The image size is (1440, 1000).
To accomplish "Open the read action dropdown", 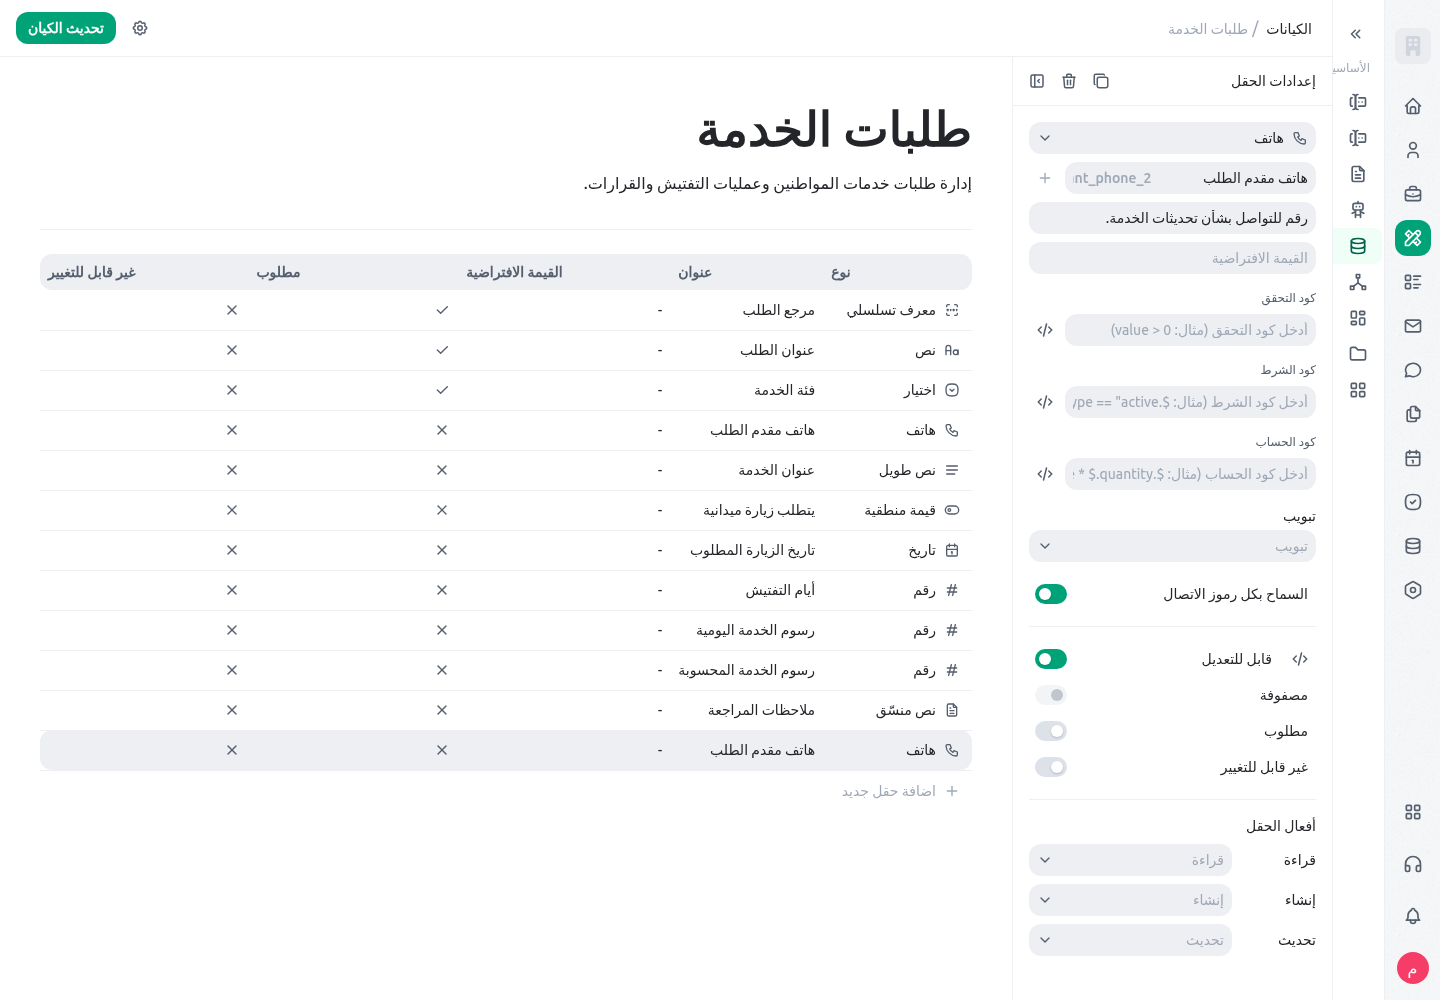I will pyautogui.click(x=1130, y=860).
